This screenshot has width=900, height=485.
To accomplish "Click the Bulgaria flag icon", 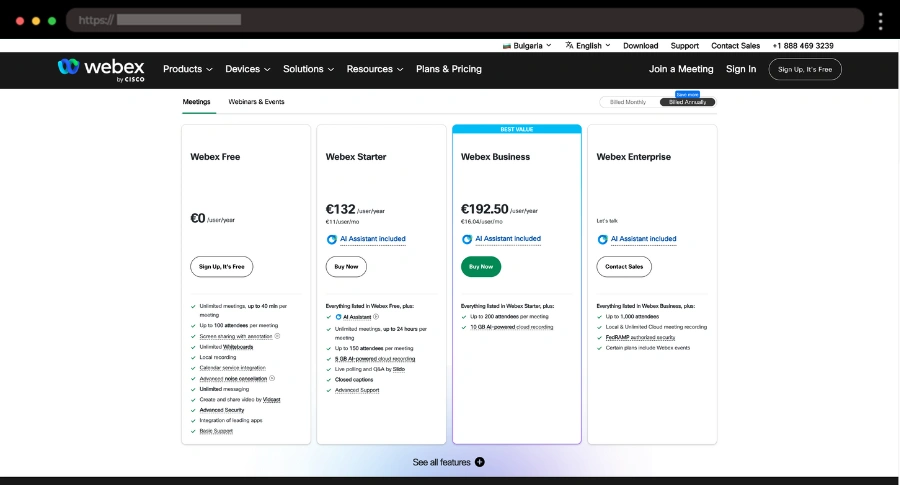I will [507, 46].
